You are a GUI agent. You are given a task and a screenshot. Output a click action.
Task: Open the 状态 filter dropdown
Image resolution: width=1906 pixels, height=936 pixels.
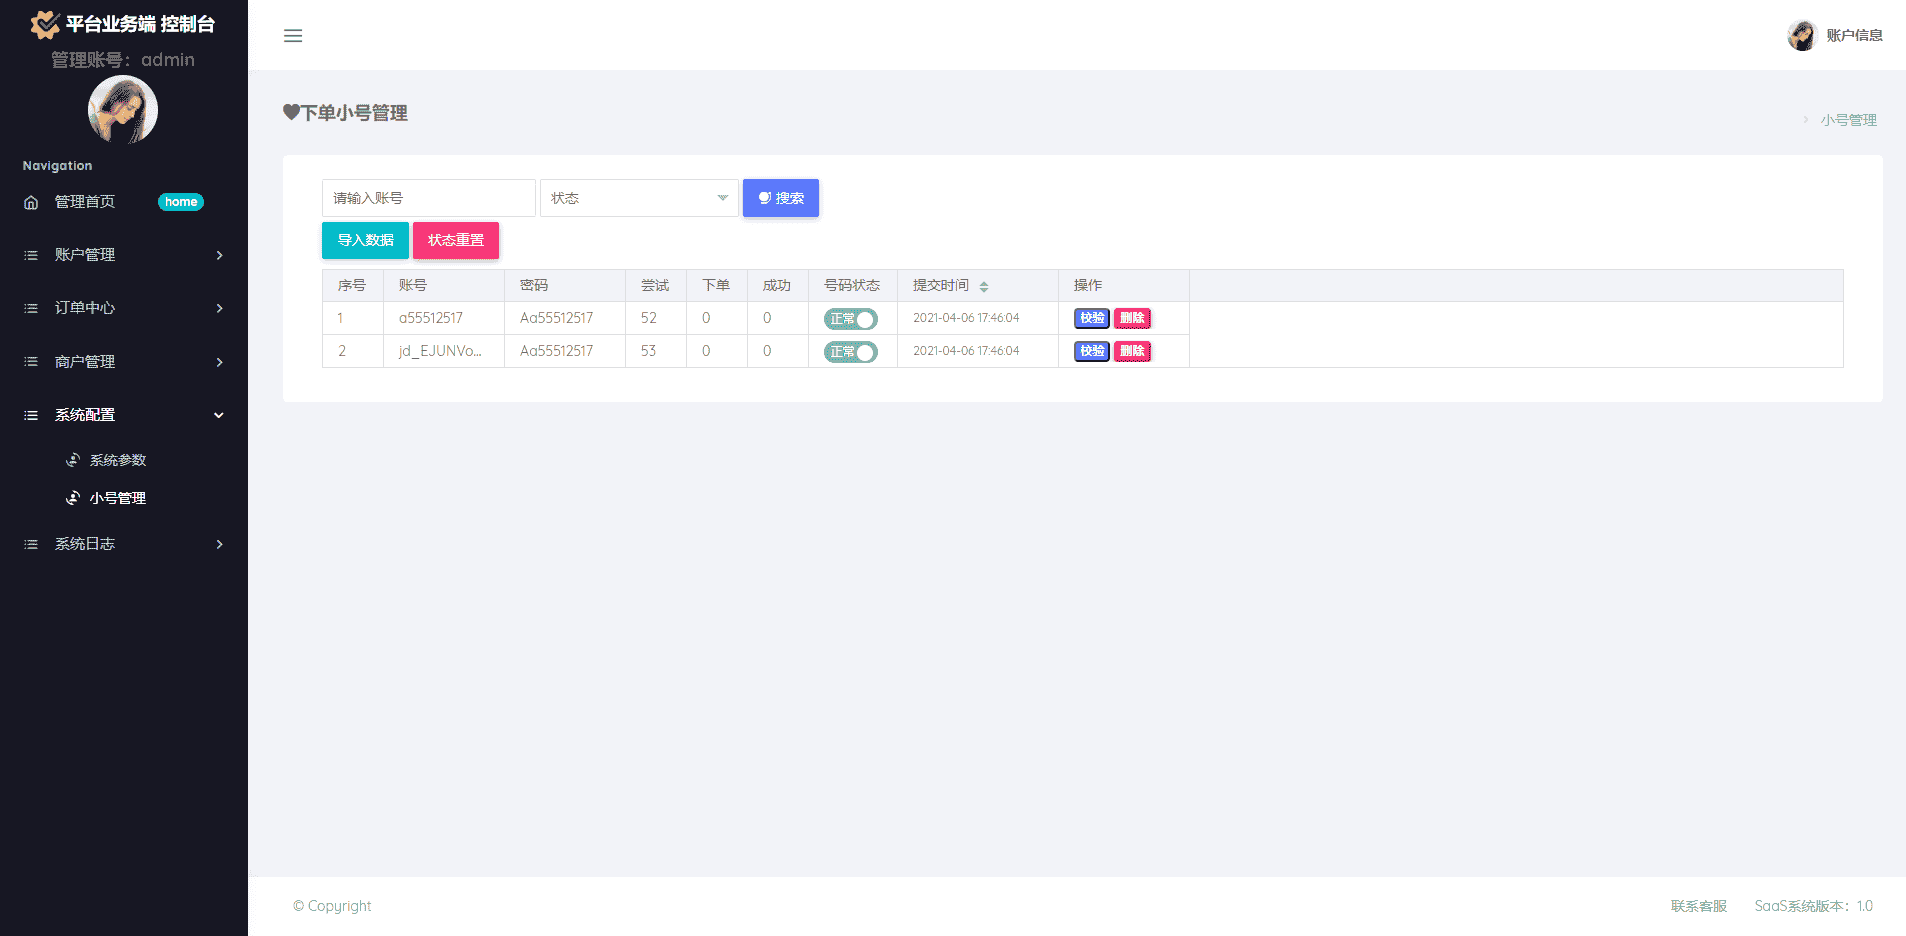639,198
